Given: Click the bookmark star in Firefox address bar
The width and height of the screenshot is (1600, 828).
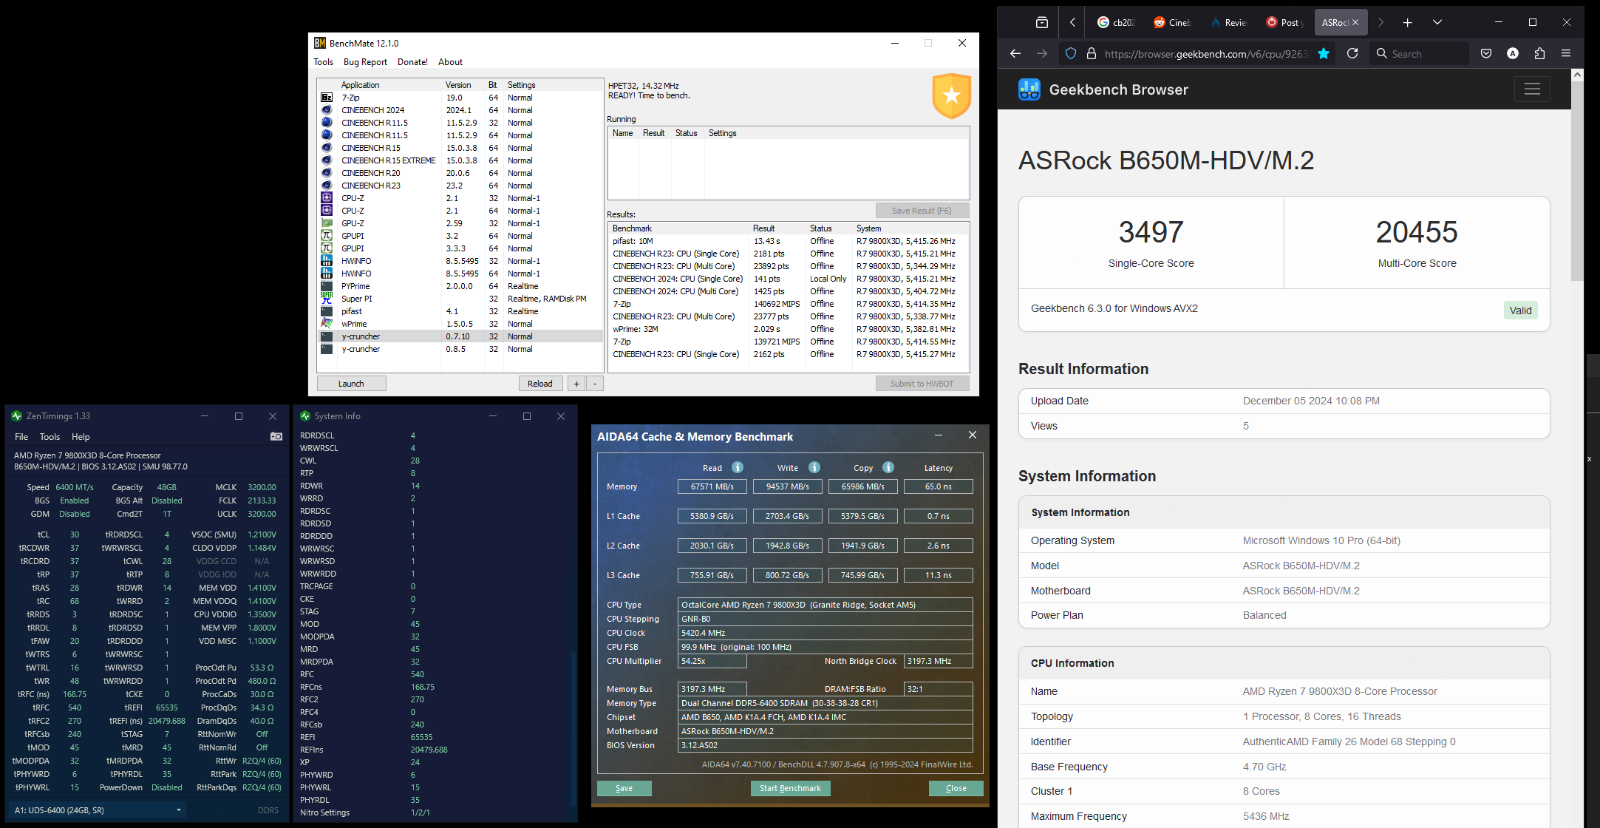Looking at the screenshot, I should [x=1324, y=54].
